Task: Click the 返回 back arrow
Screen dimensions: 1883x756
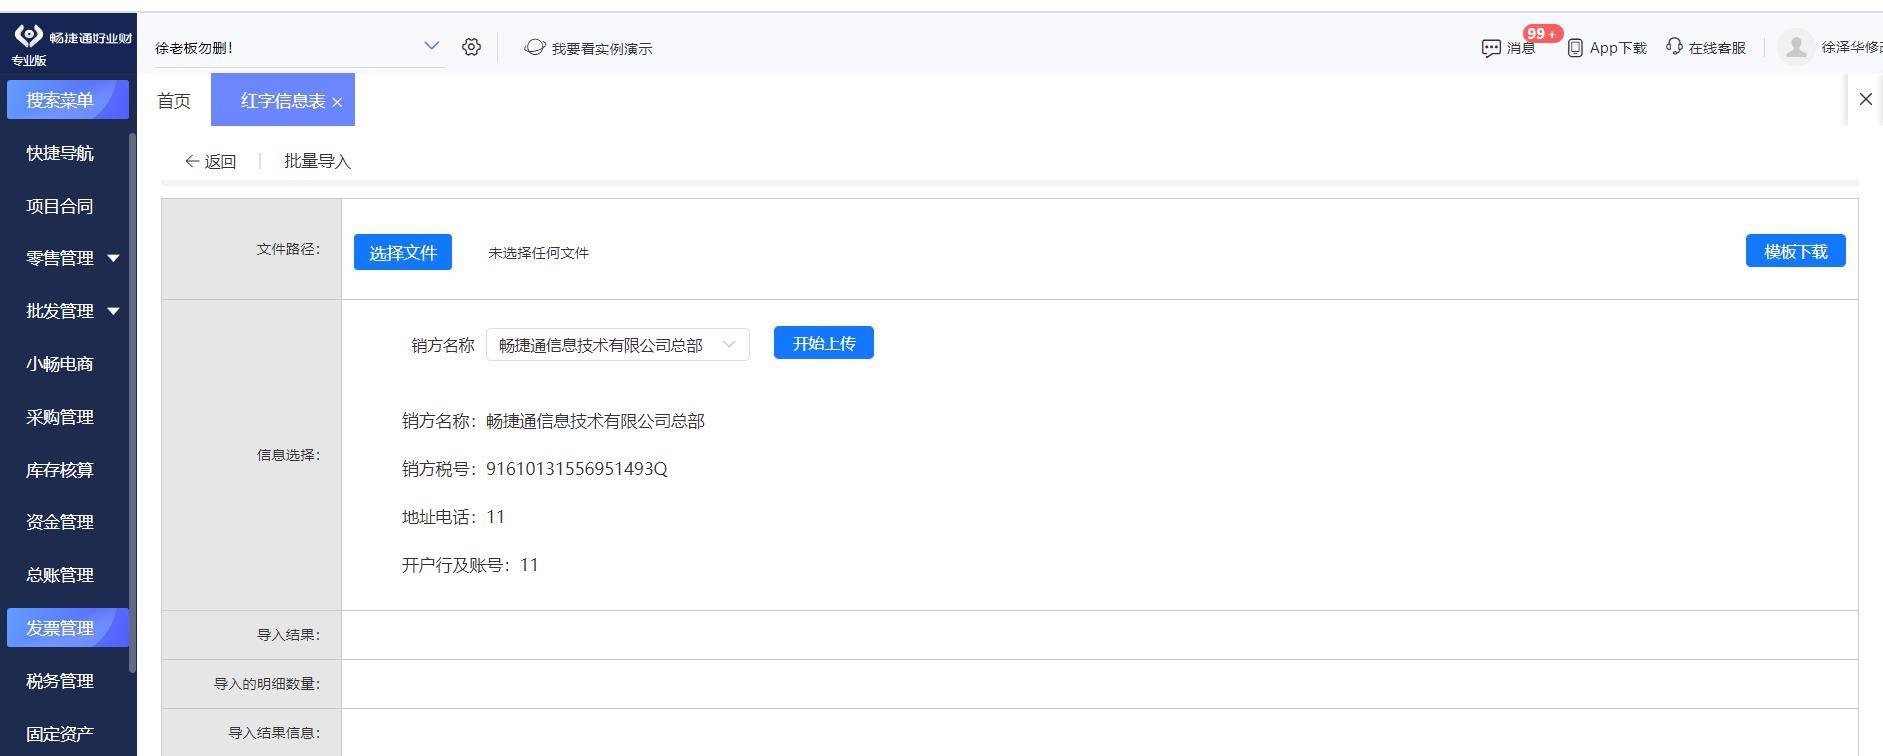Action: coord(192,161)
